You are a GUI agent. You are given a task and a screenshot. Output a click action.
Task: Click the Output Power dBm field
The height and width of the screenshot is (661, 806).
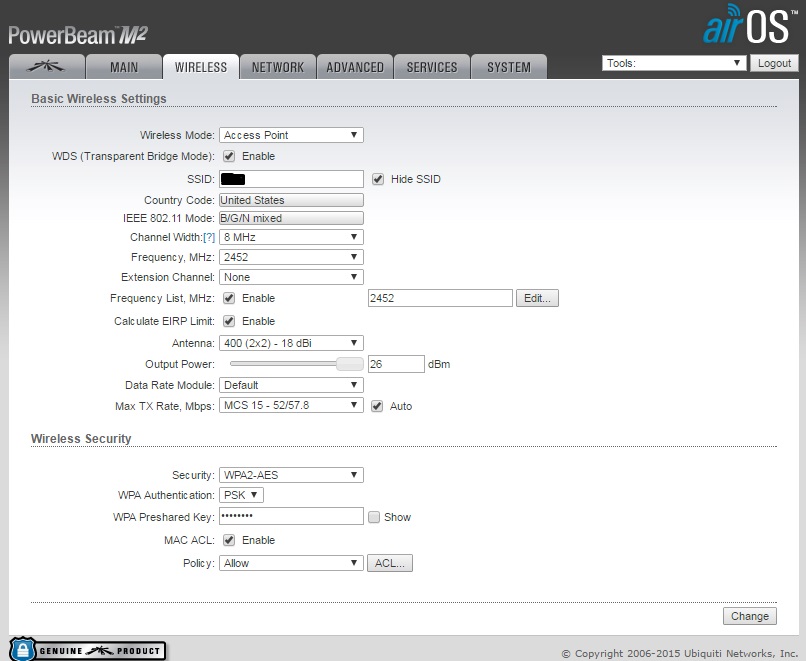click(396, 364)
